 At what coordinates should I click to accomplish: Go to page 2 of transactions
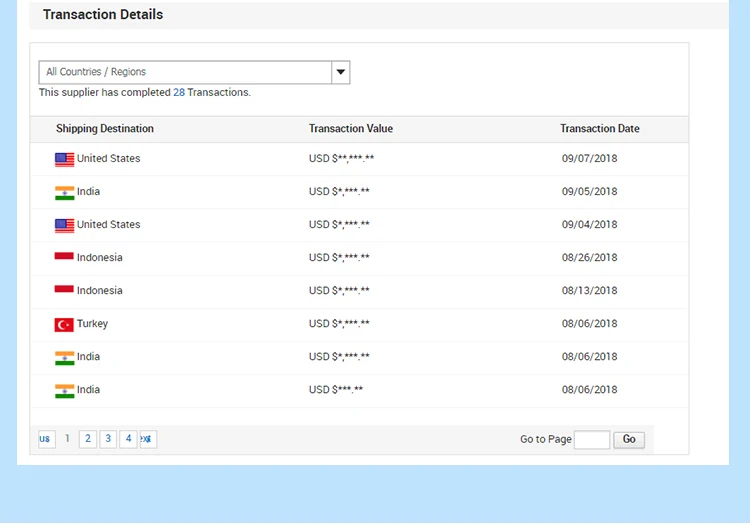coord(88,439)
